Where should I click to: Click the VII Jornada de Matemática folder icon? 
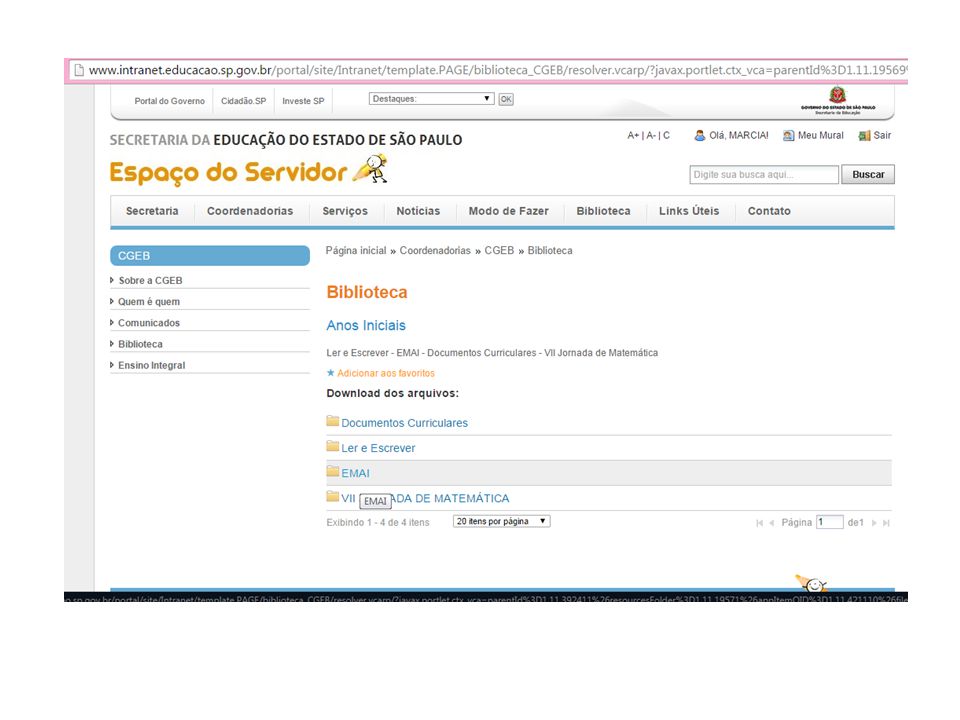[x=332, y=497]
